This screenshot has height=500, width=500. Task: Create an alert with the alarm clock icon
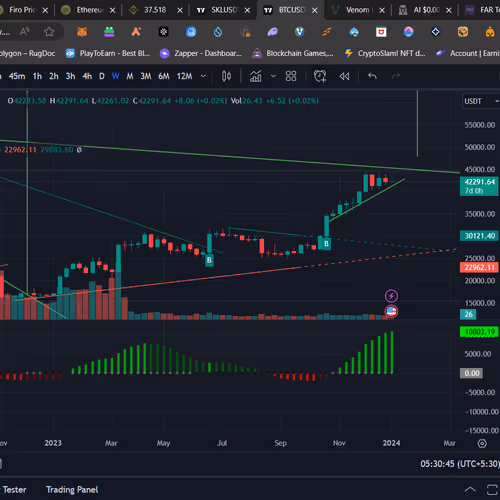pyautogui.click(x=320, y=76)
